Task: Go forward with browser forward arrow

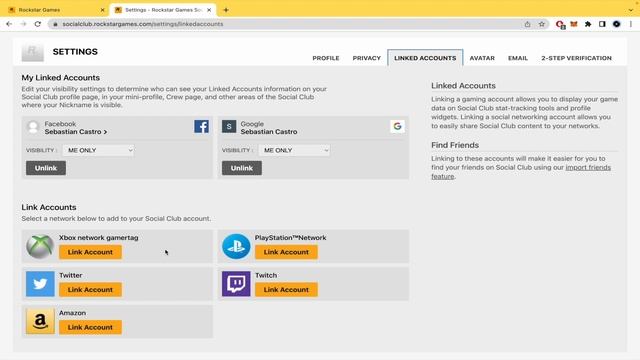Action: click(x=23, y=24)
